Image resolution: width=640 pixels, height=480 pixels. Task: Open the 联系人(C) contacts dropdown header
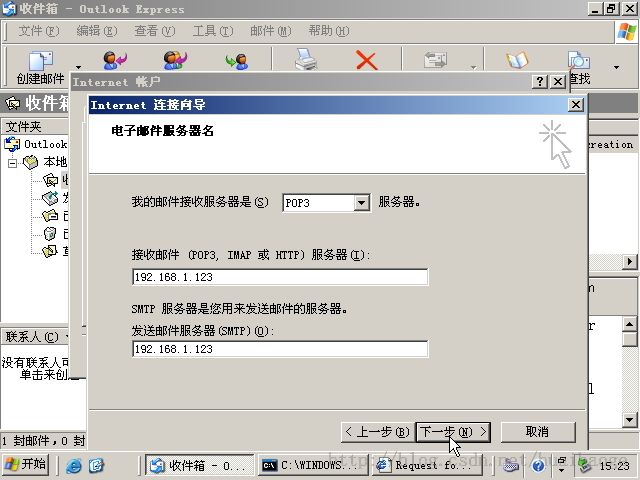click(35, 337)
